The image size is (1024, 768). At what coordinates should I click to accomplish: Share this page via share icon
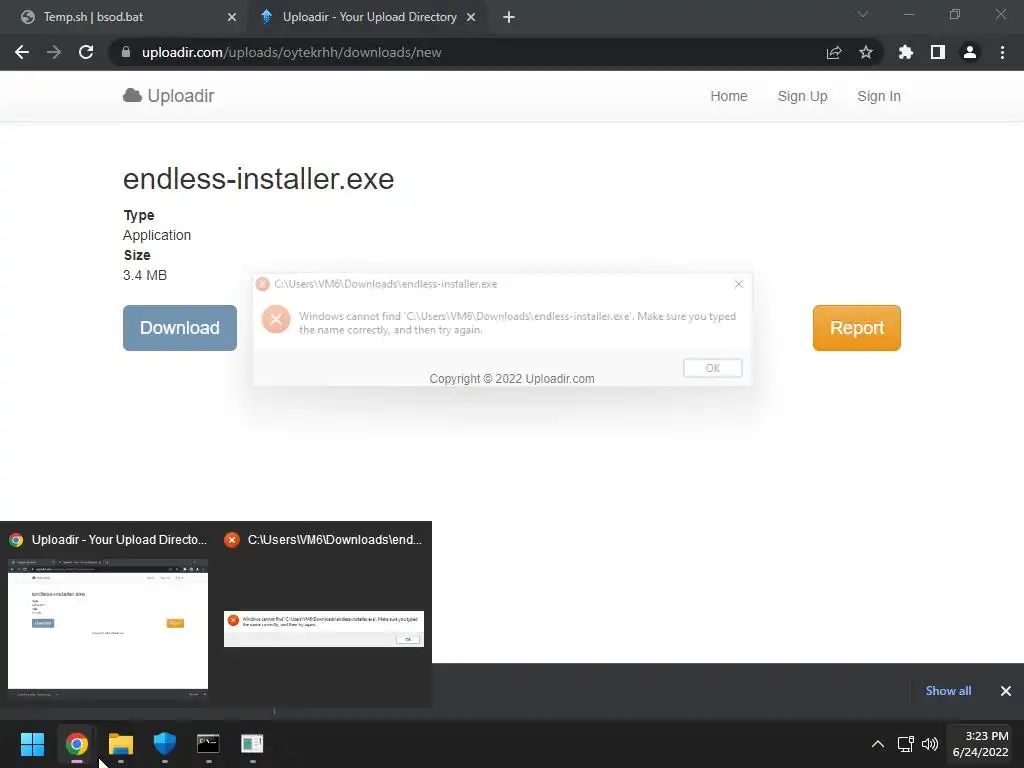[x=834, y=52]
